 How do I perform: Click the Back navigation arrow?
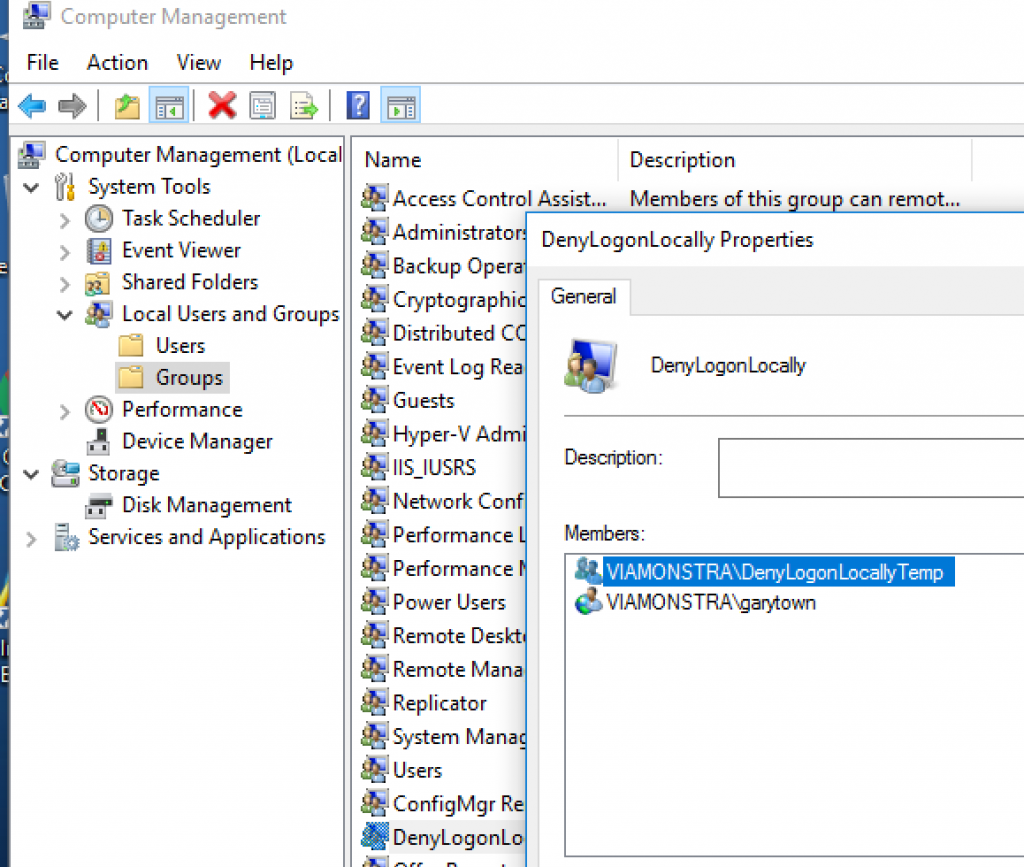(31, 105)
